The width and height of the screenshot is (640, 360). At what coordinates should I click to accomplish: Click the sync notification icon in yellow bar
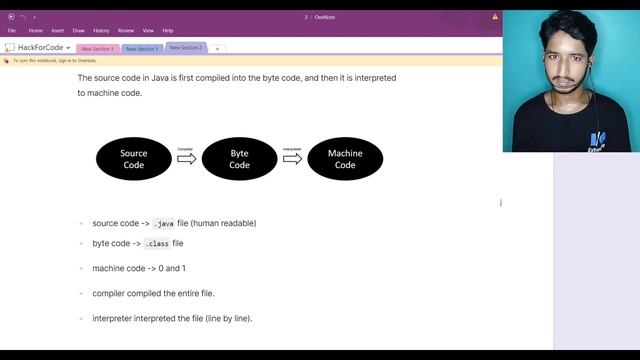point(6,61)
